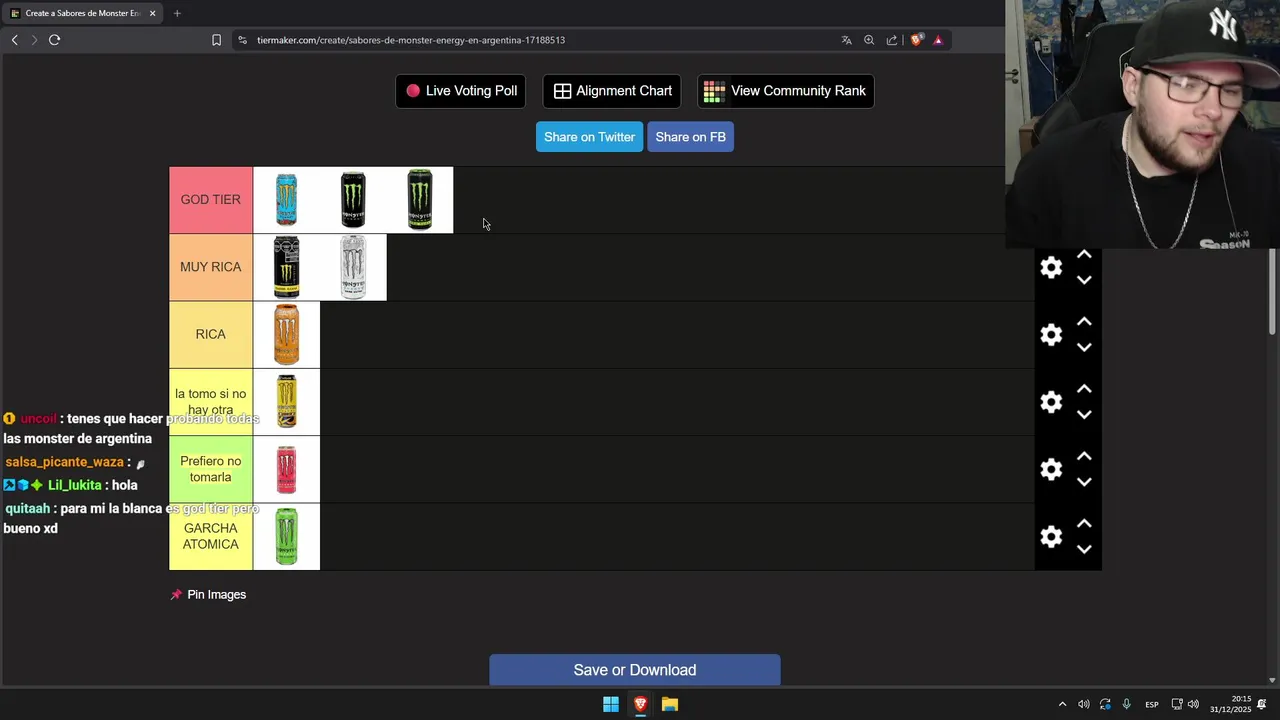
Task: Open the share page icon
Action: (892, 40)
